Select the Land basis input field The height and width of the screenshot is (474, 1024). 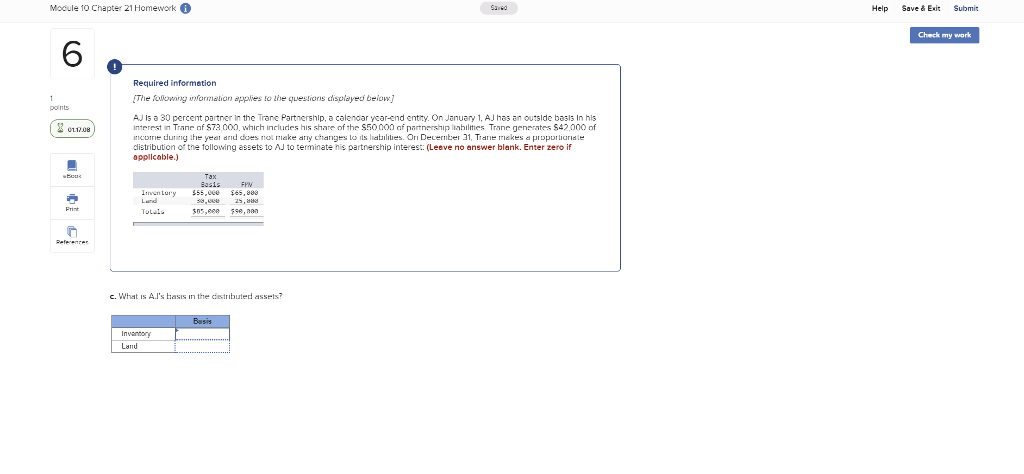(202, 346)
